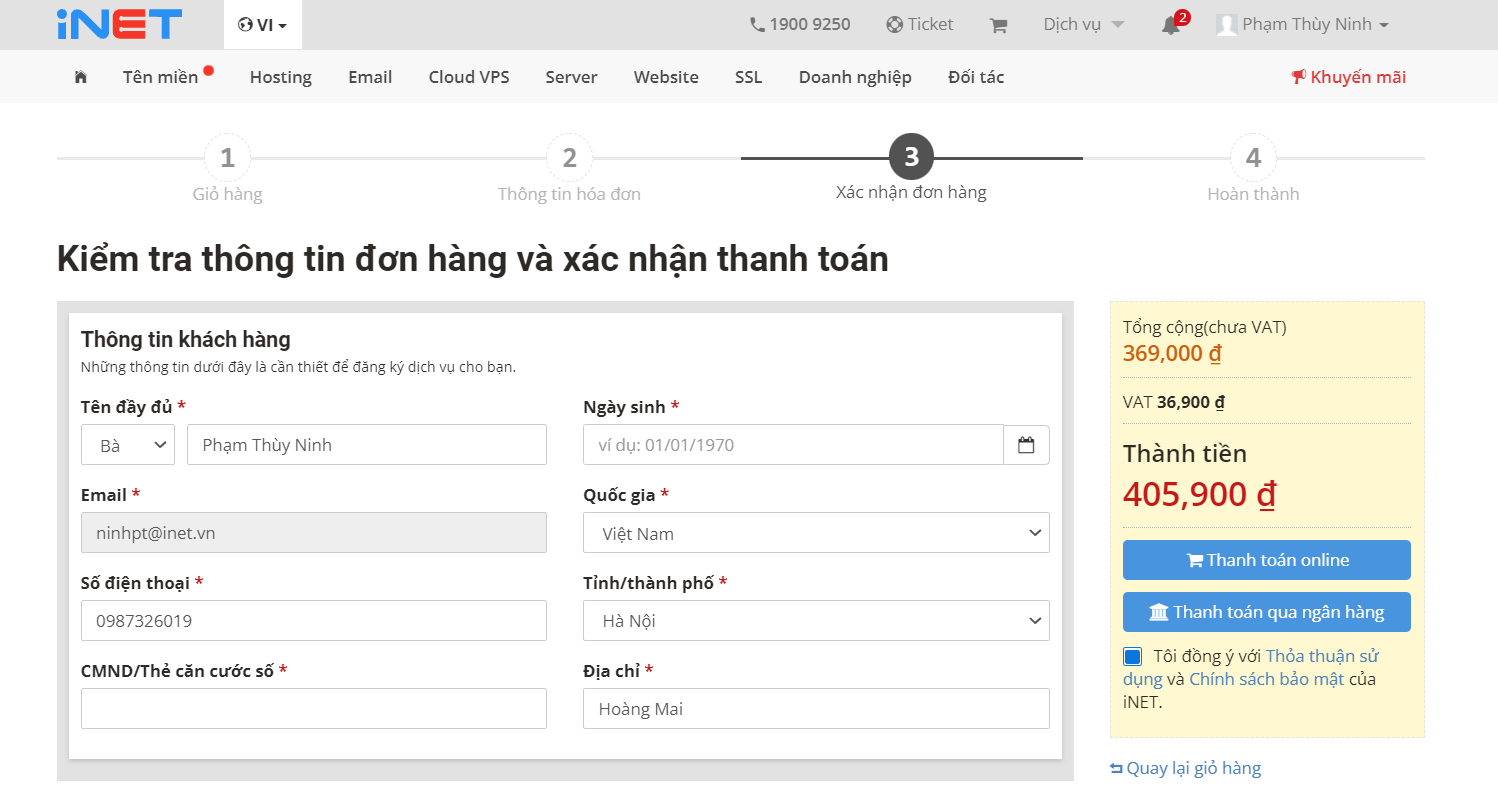Viewport: 1498px width, 791px height.
Task: Click the CMND identity number field
Action: tap(313, 708)
